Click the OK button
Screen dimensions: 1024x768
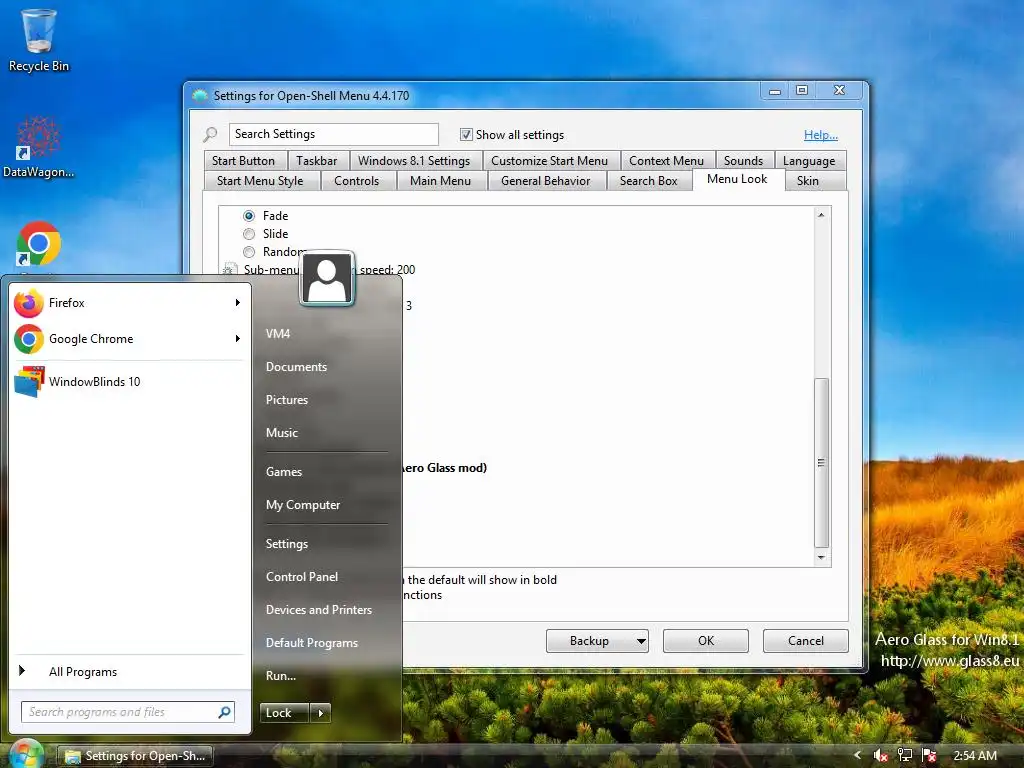(705, 641)
